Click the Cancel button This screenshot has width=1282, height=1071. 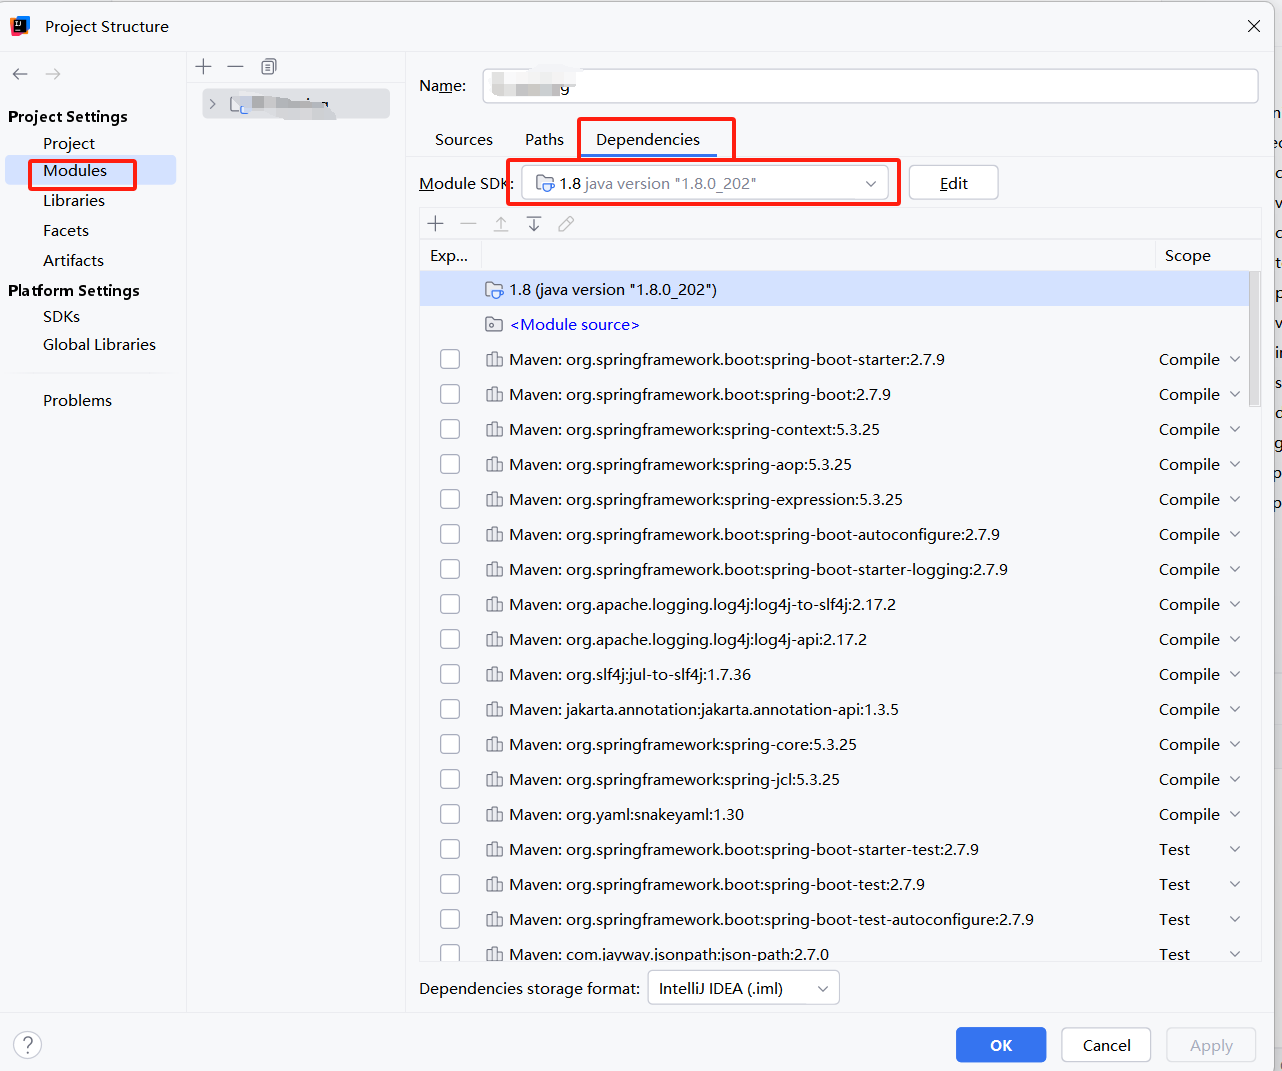click(x=1106, y=1045)
